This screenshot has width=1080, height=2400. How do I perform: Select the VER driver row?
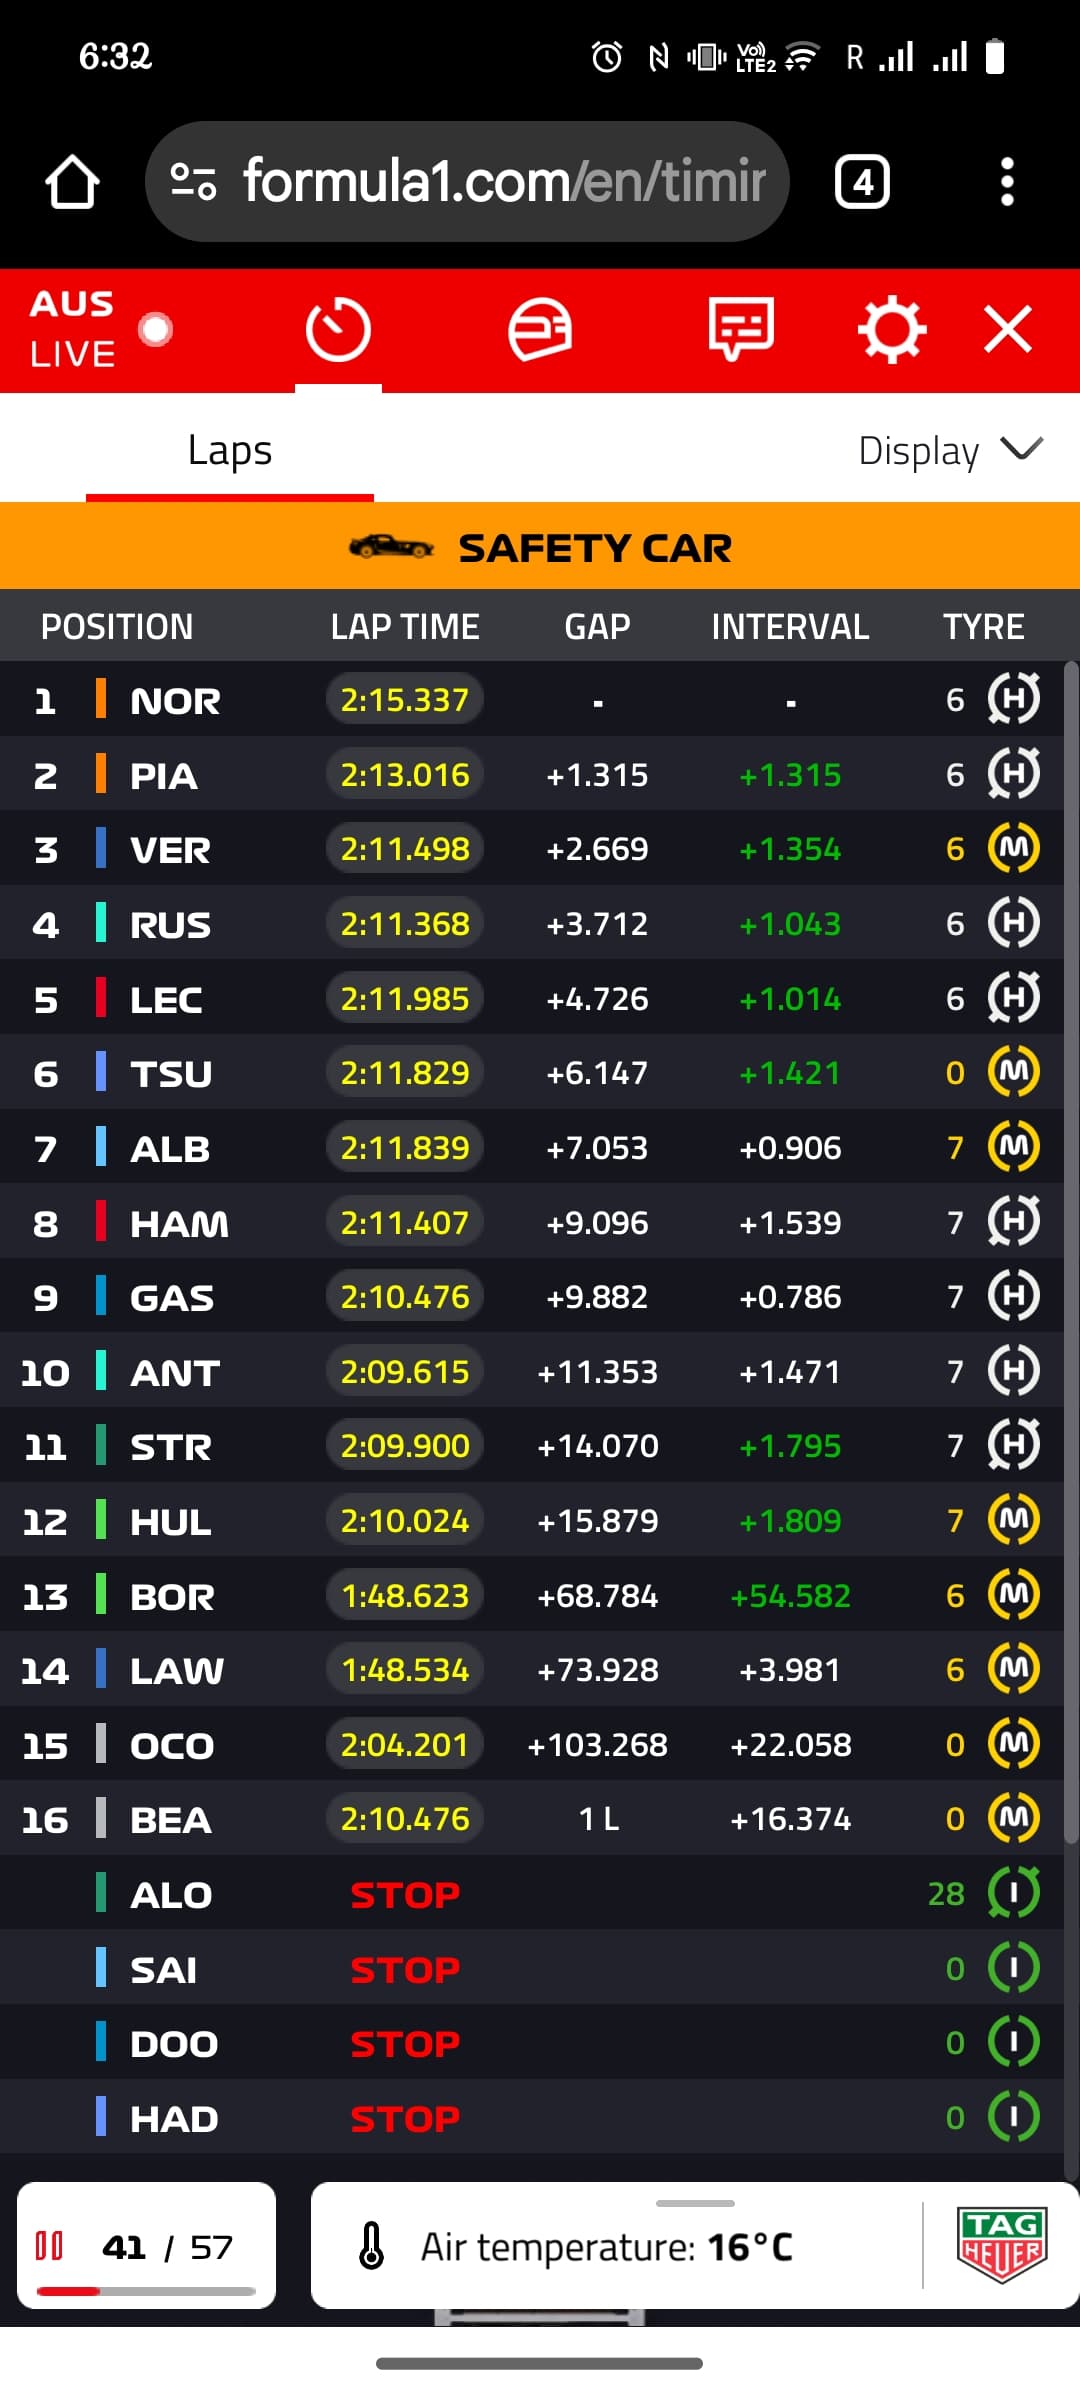[532, 848]
